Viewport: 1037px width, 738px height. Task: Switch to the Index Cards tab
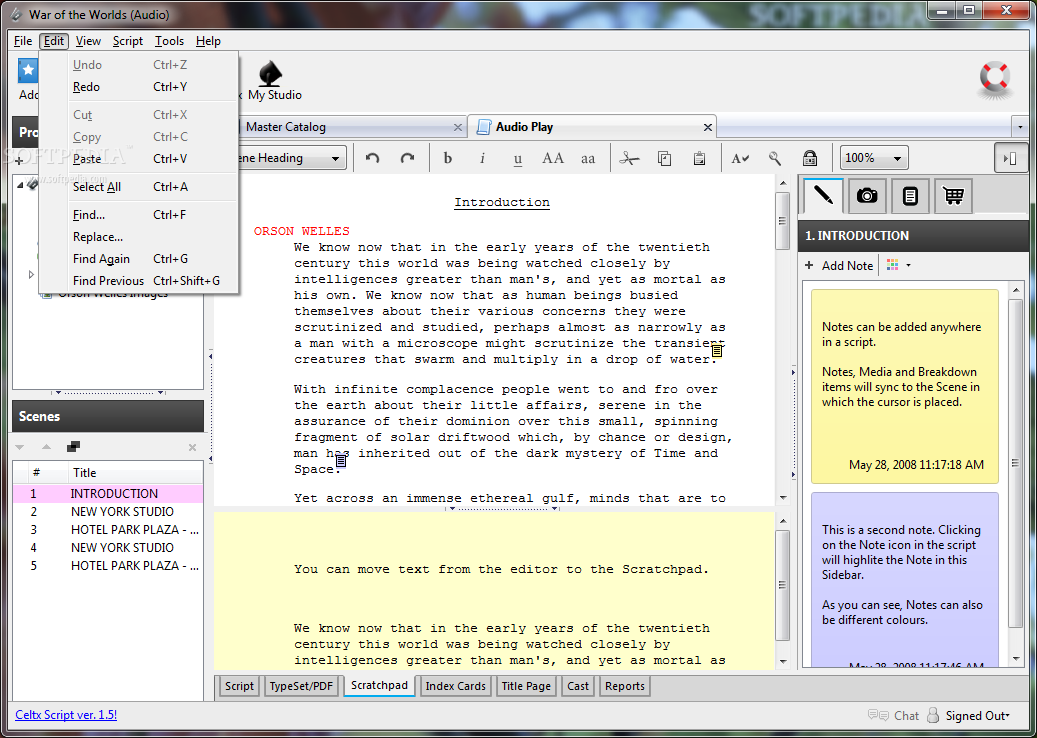coord(455,686)
